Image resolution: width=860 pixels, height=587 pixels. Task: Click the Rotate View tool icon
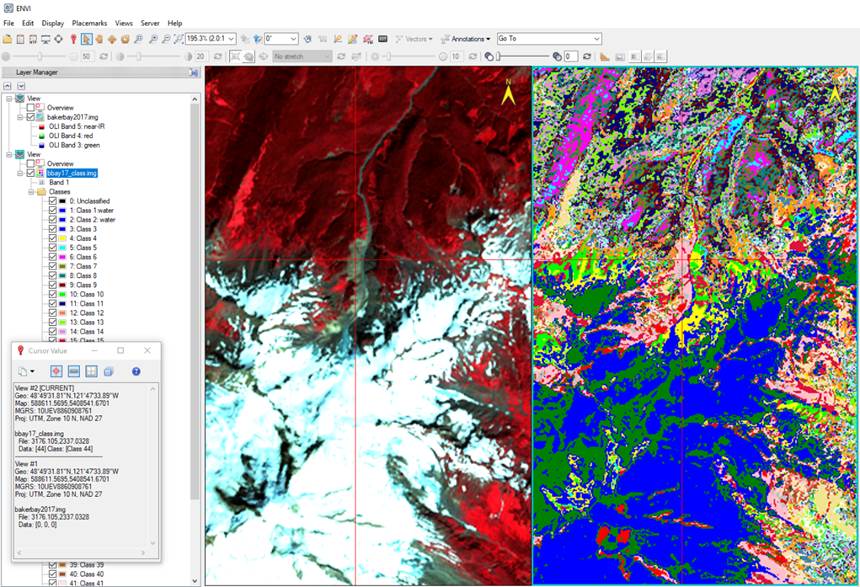[126, 39]
